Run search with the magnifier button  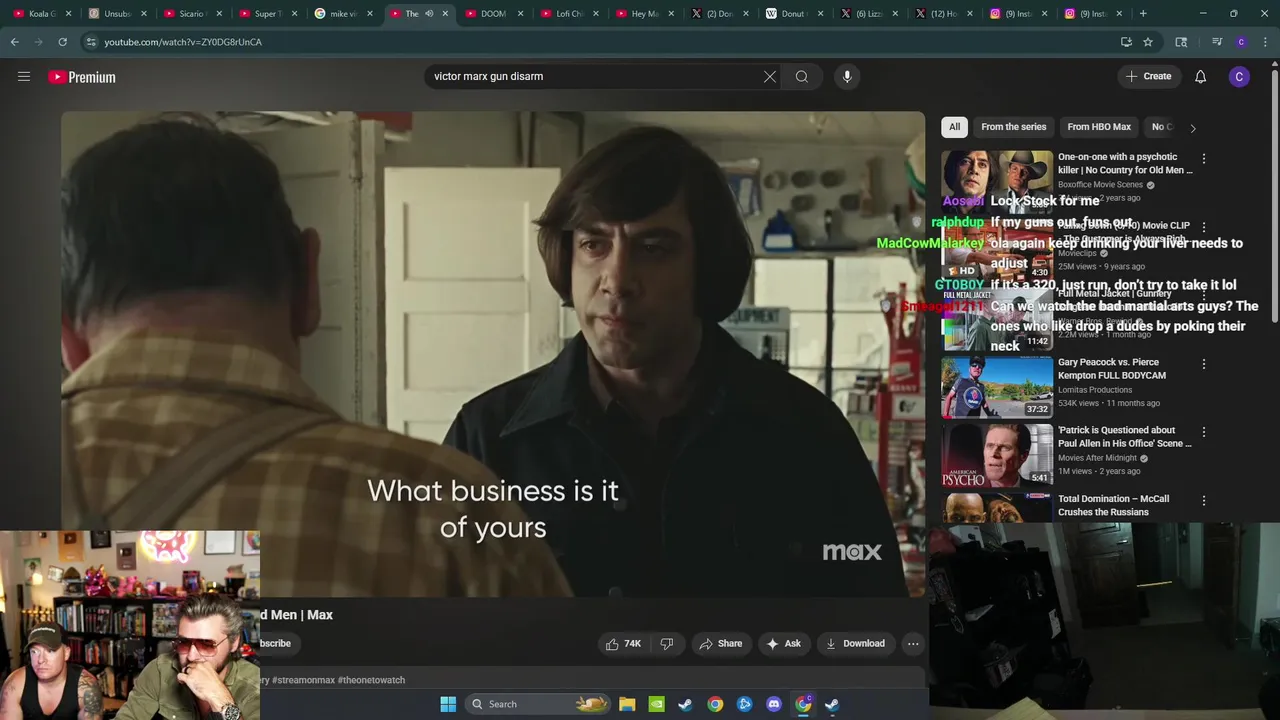[802, 76]
